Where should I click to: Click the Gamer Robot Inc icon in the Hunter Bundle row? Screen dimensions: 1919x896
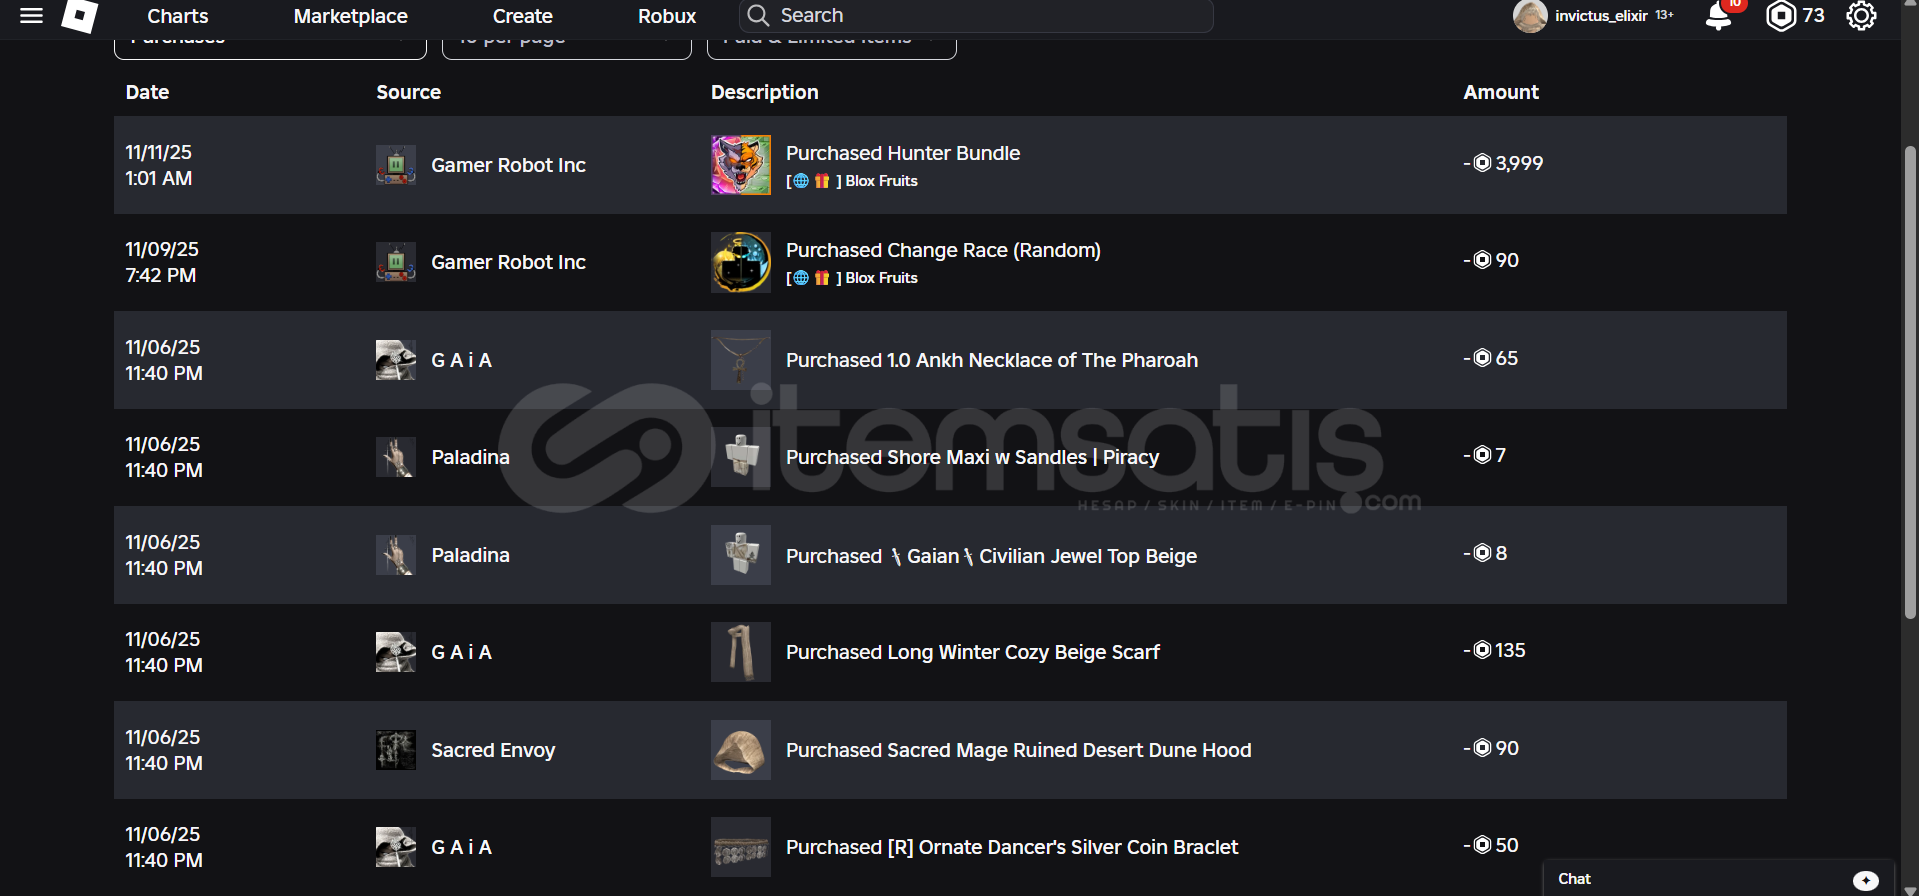(x=396, y=165)
